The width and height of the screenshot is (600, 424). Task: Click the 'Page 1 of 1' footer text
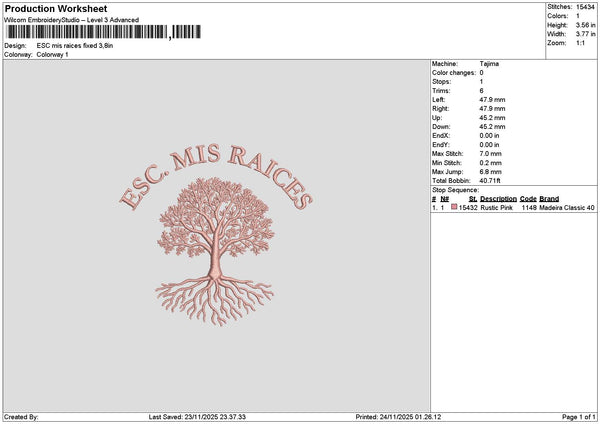(579, 417)
